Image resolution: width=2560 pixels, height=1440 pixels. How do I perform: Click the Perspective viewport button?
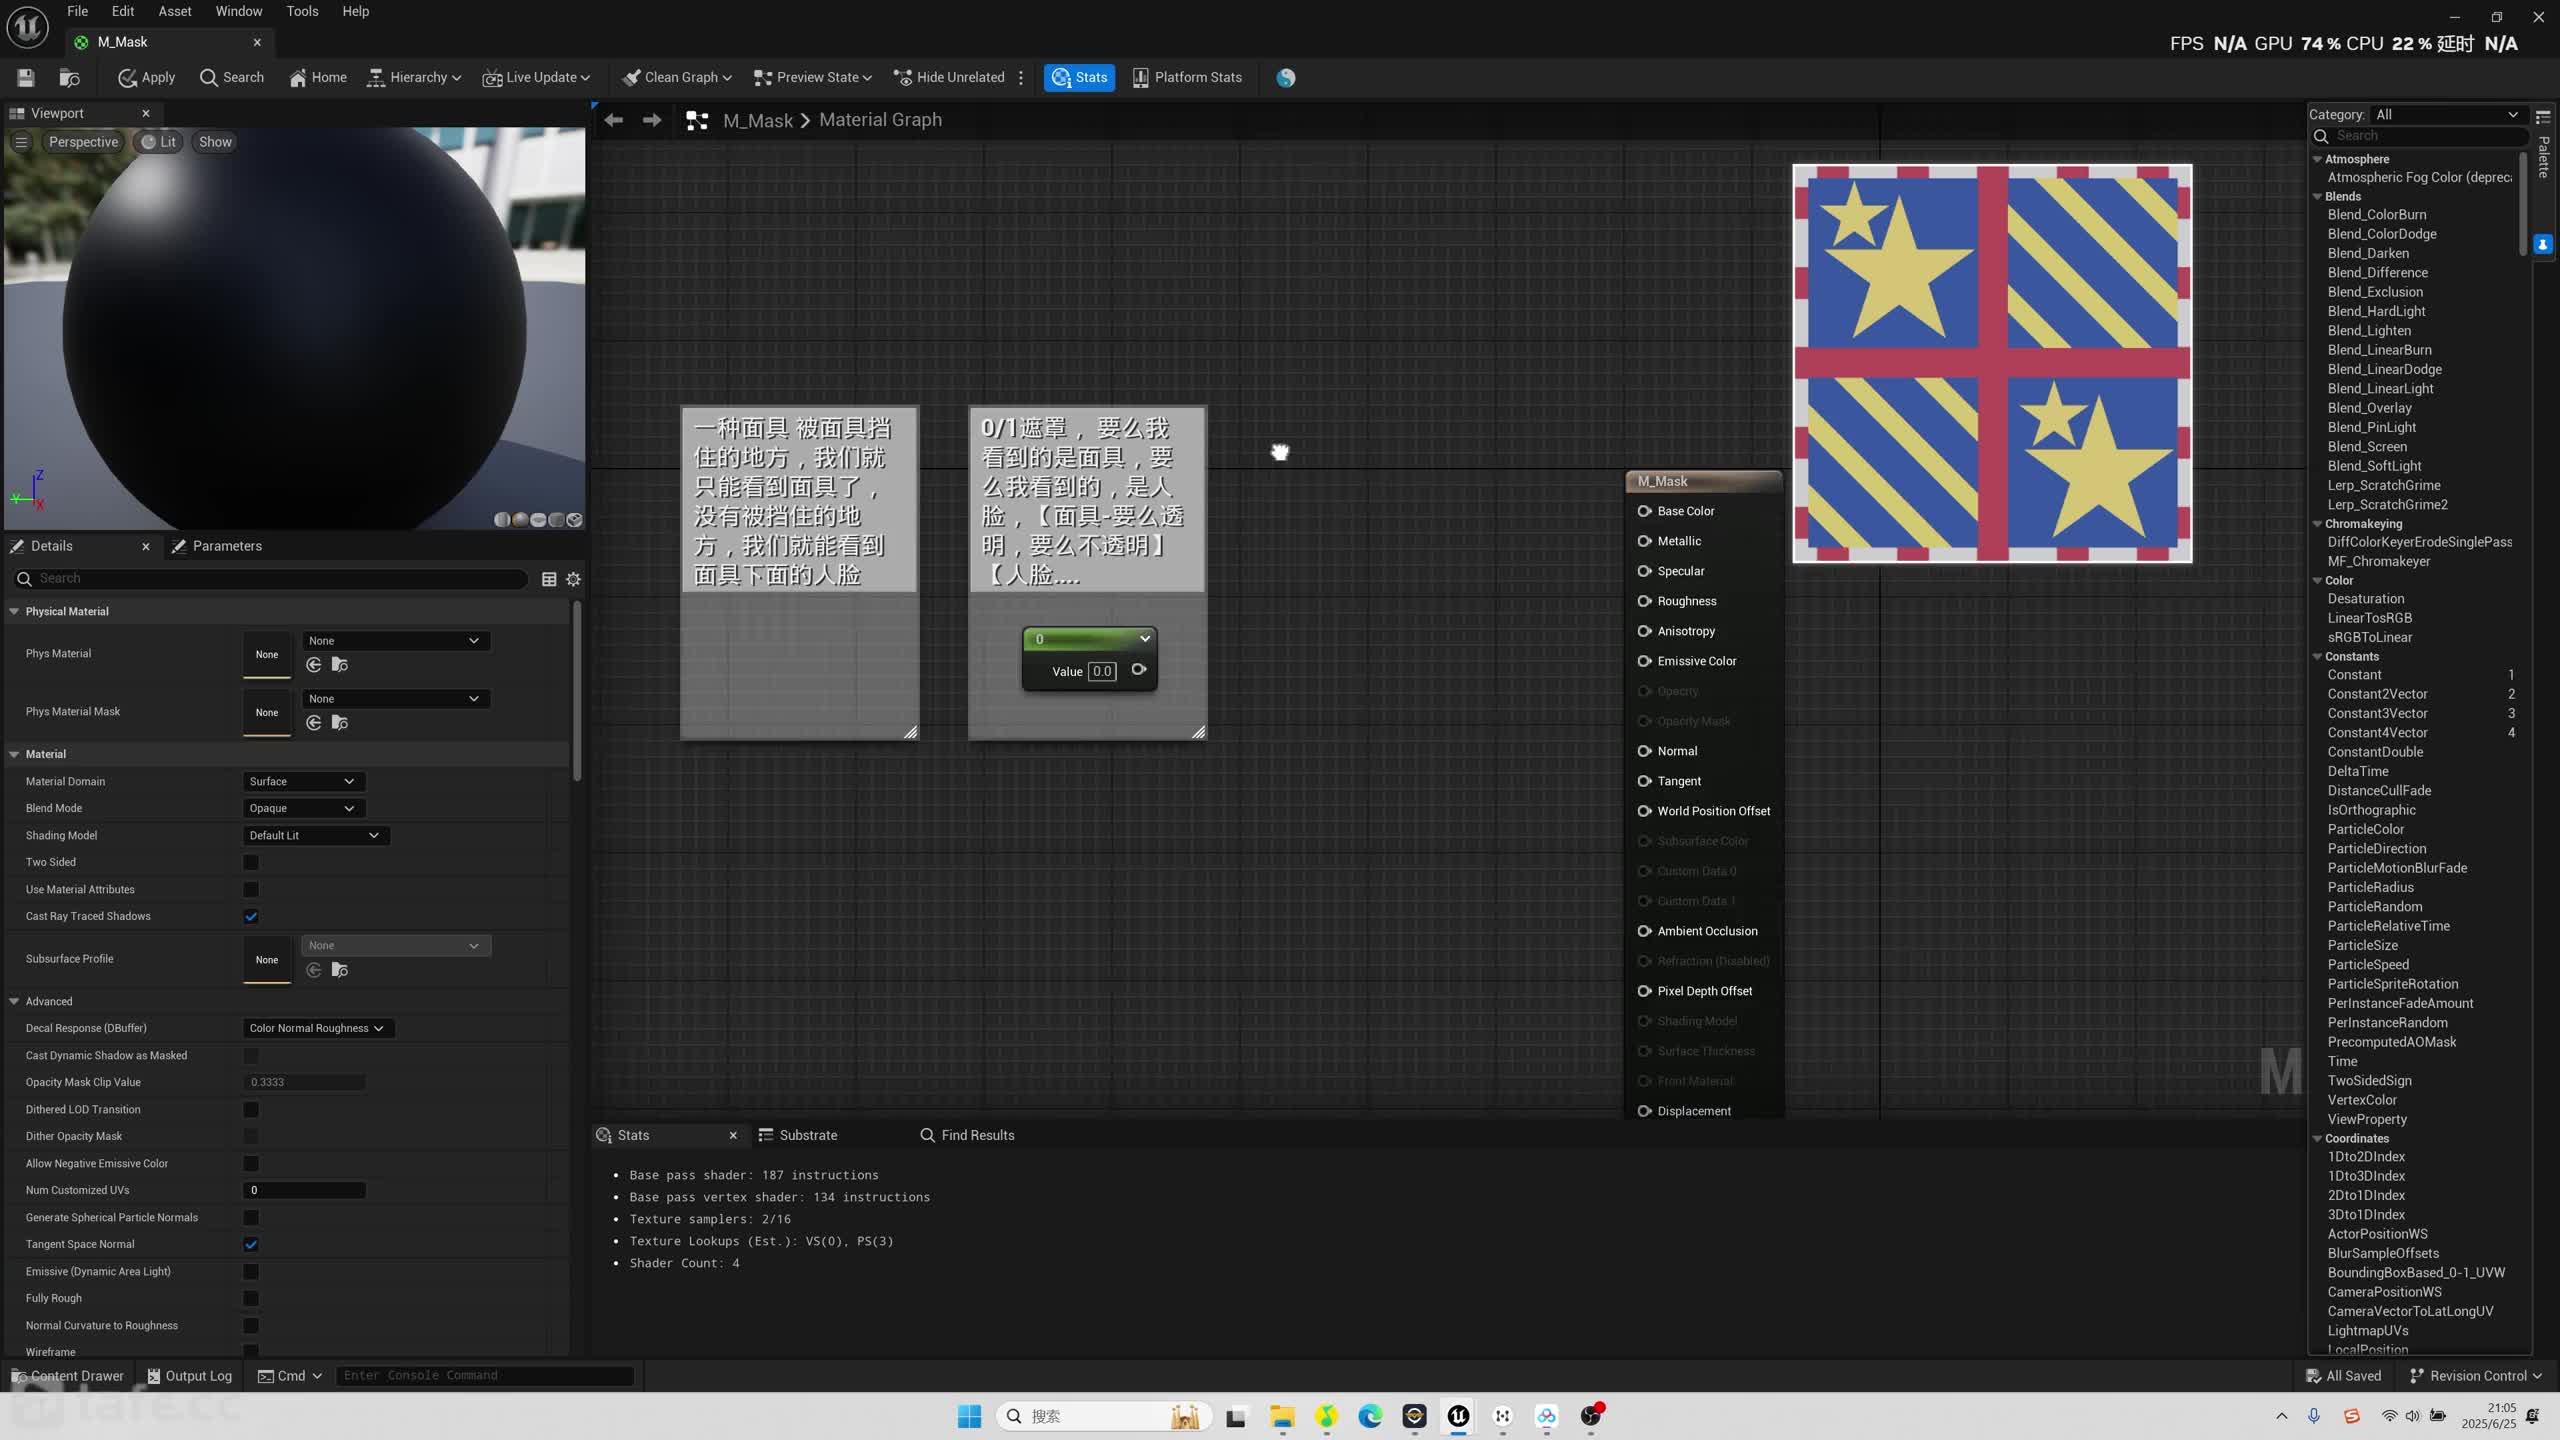(83, 142)
